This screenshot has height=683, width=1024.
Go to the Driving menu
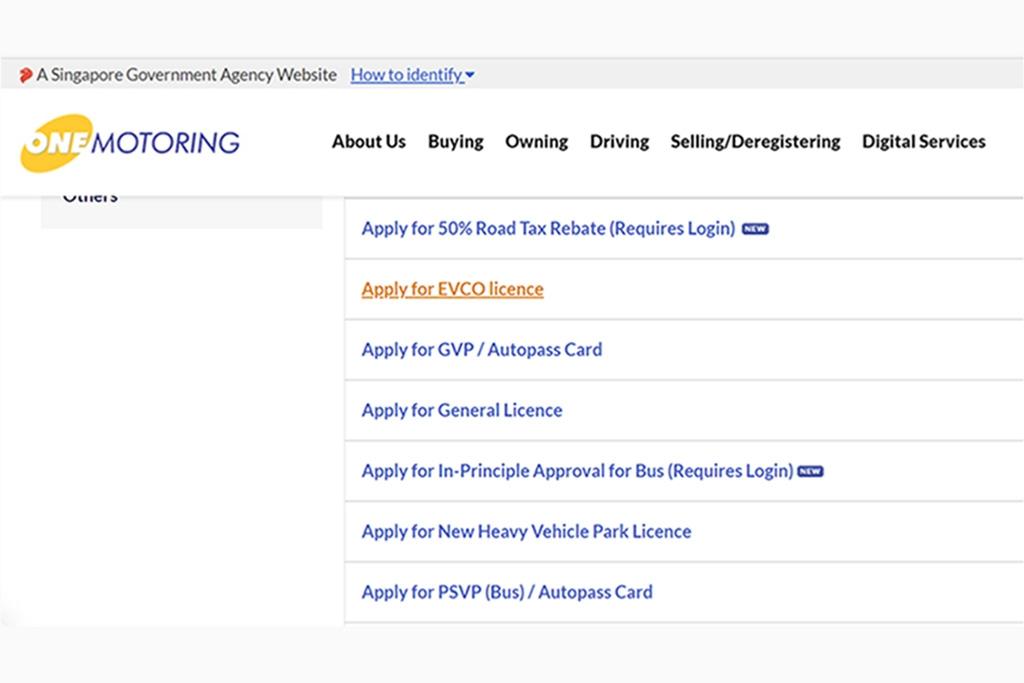pos(619,142)
